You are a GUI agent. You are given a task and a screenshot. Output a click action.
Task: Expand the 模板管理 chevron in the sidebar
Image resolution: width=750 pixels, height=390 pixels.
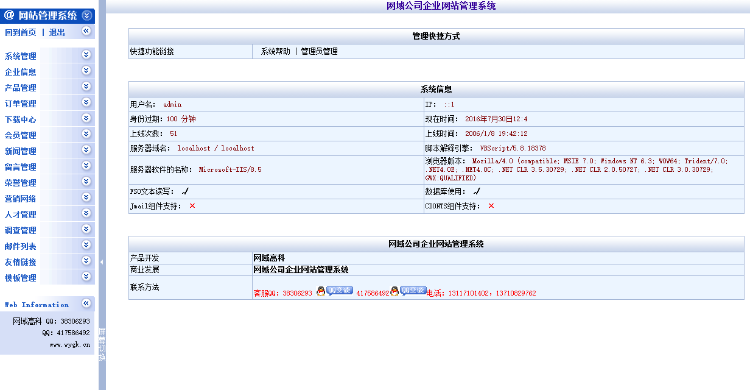coord(86,277)
